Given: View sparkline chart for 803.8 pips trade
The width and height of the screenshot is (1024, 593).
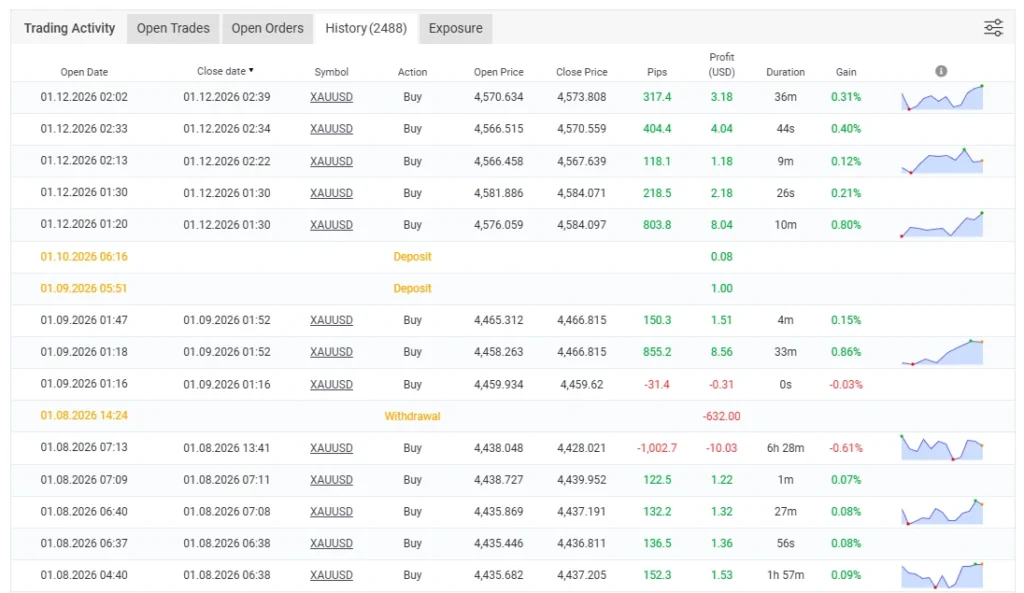Looking at the screenshot, I should pos(941,225).
